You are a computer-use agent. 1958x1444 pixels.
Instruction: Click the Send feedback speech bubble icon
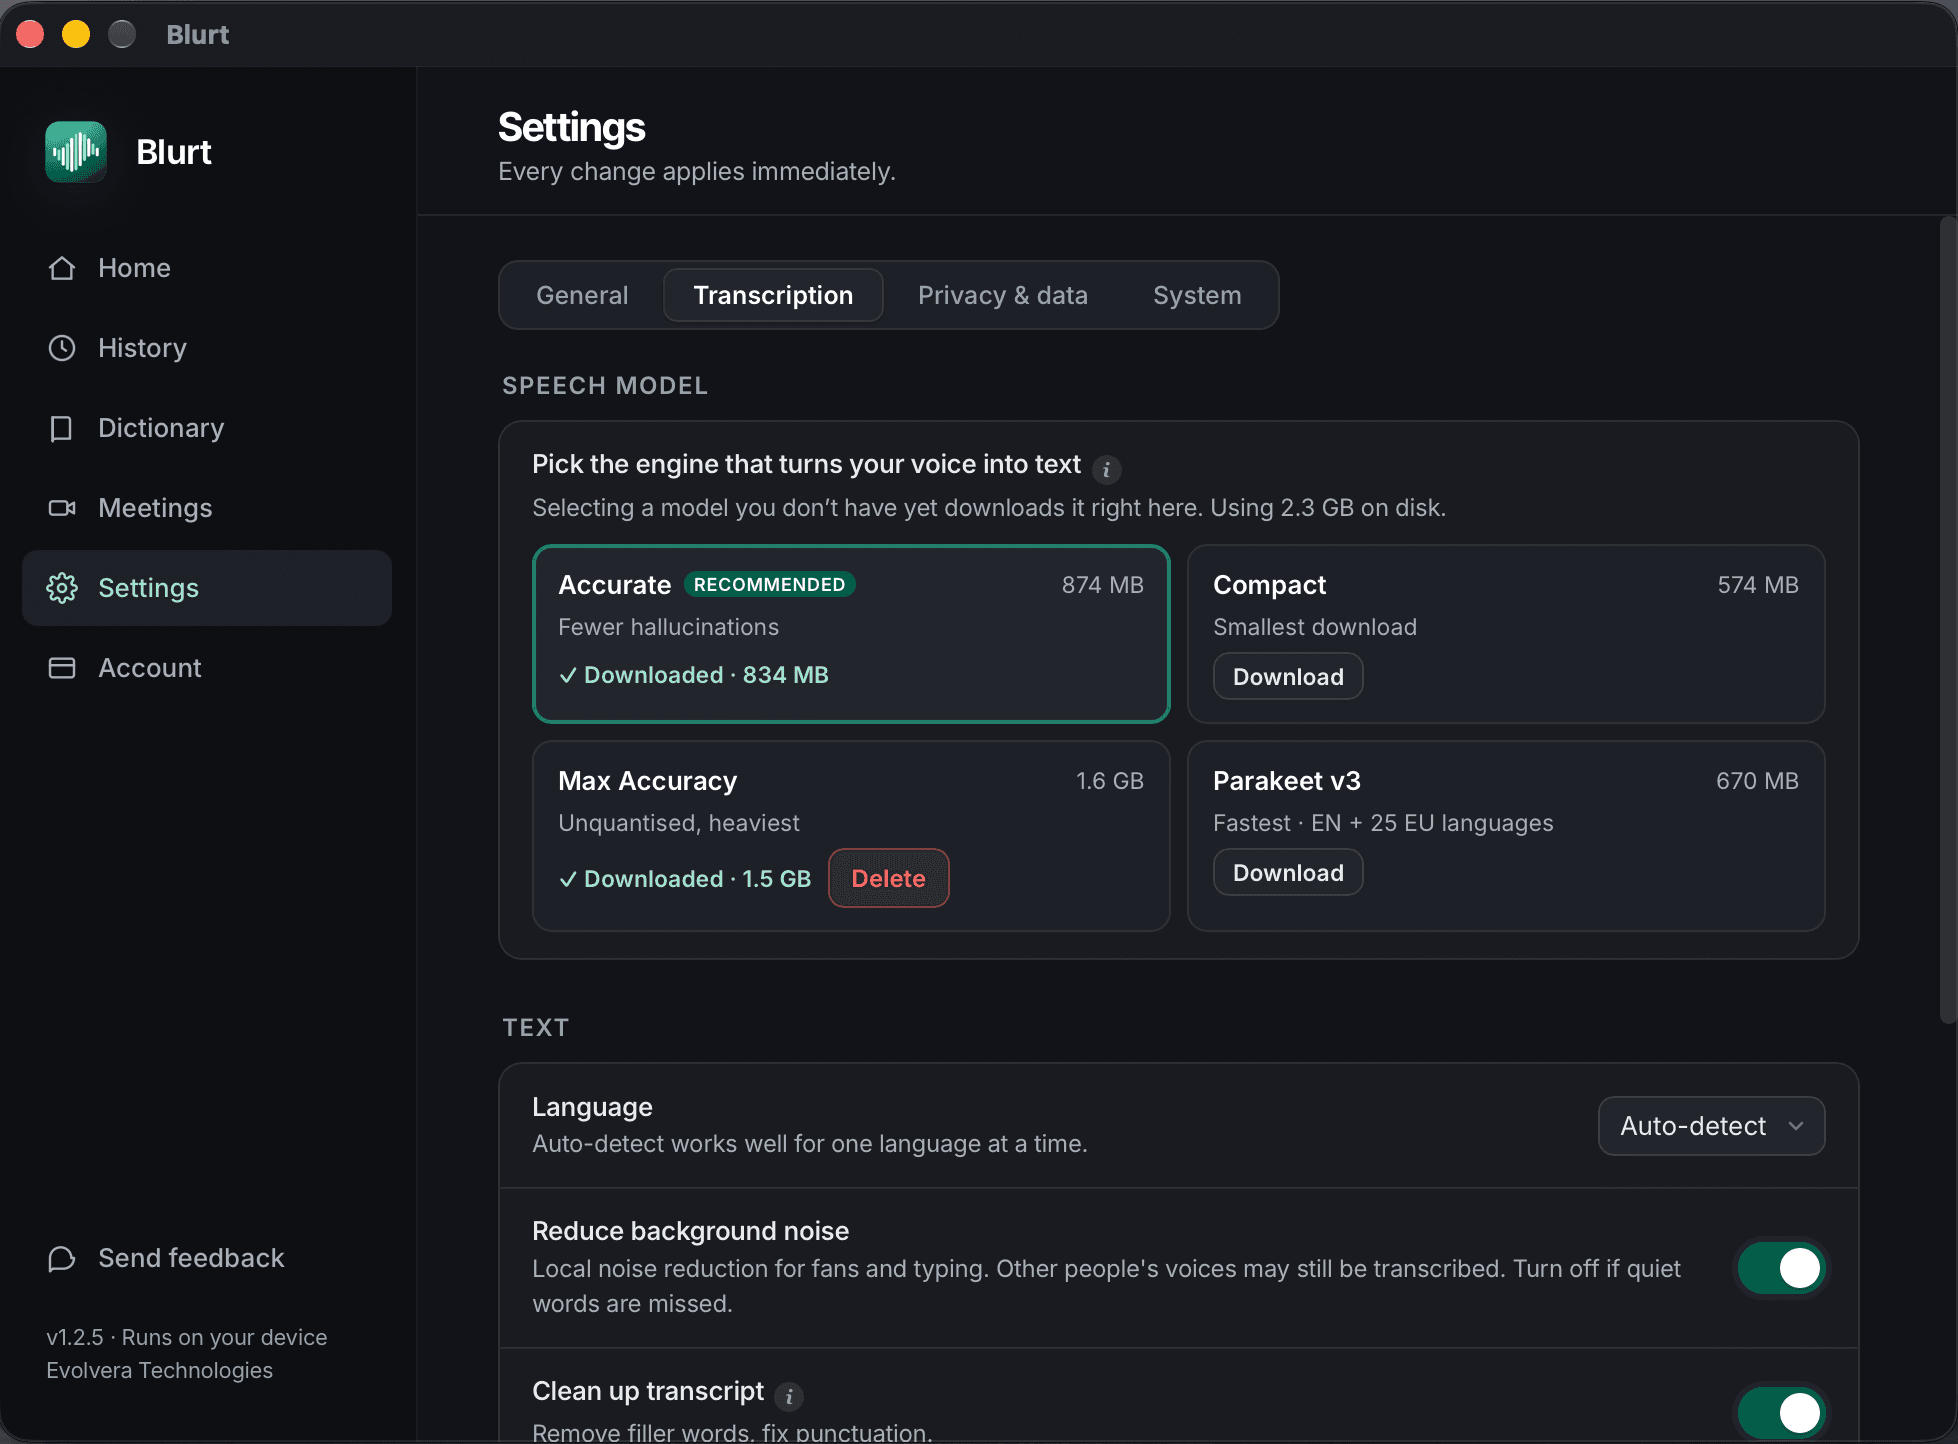tap(62, 1258)
